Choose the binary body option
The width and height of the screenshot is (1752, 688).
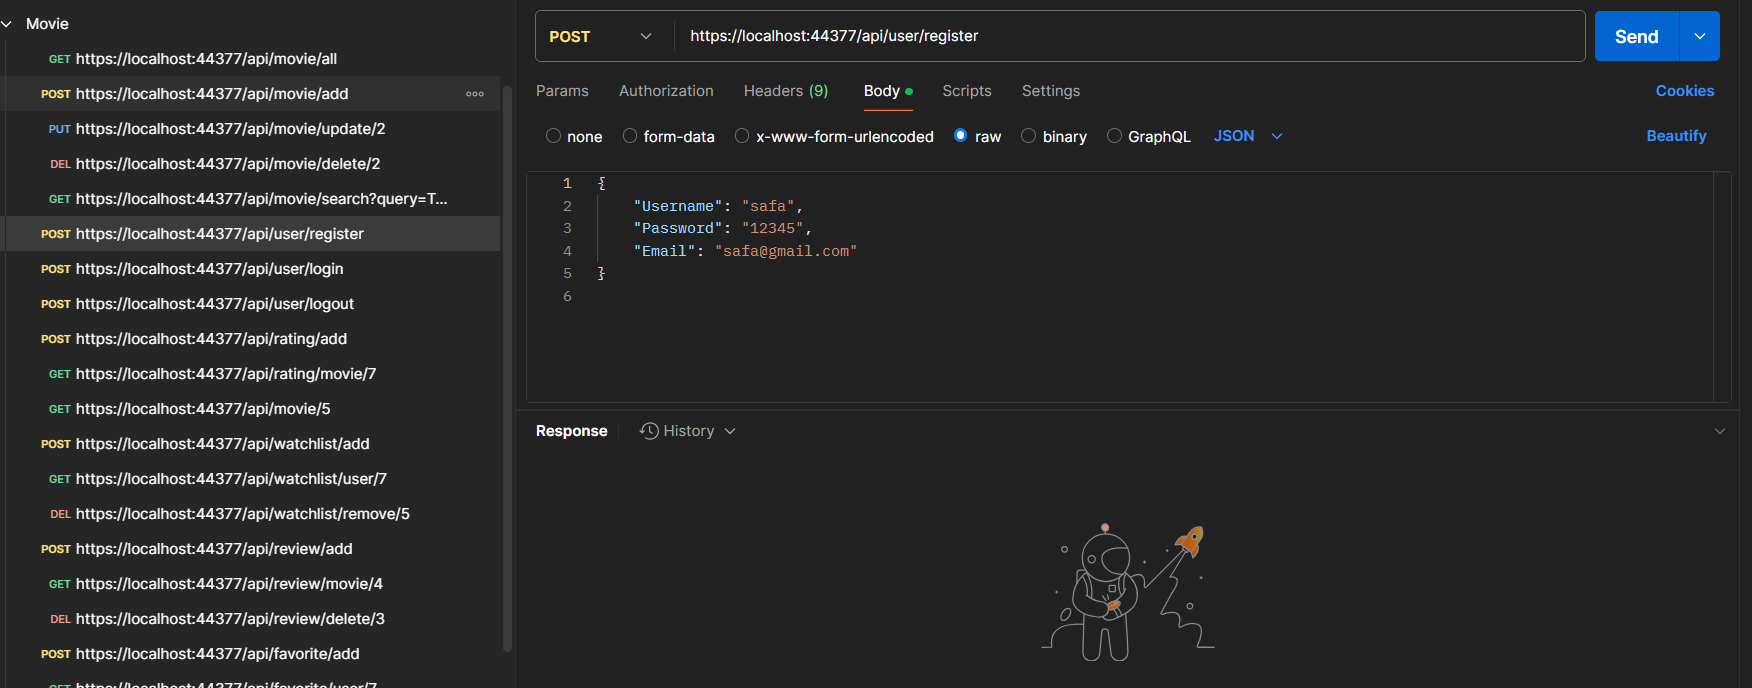click(1028, 136)
